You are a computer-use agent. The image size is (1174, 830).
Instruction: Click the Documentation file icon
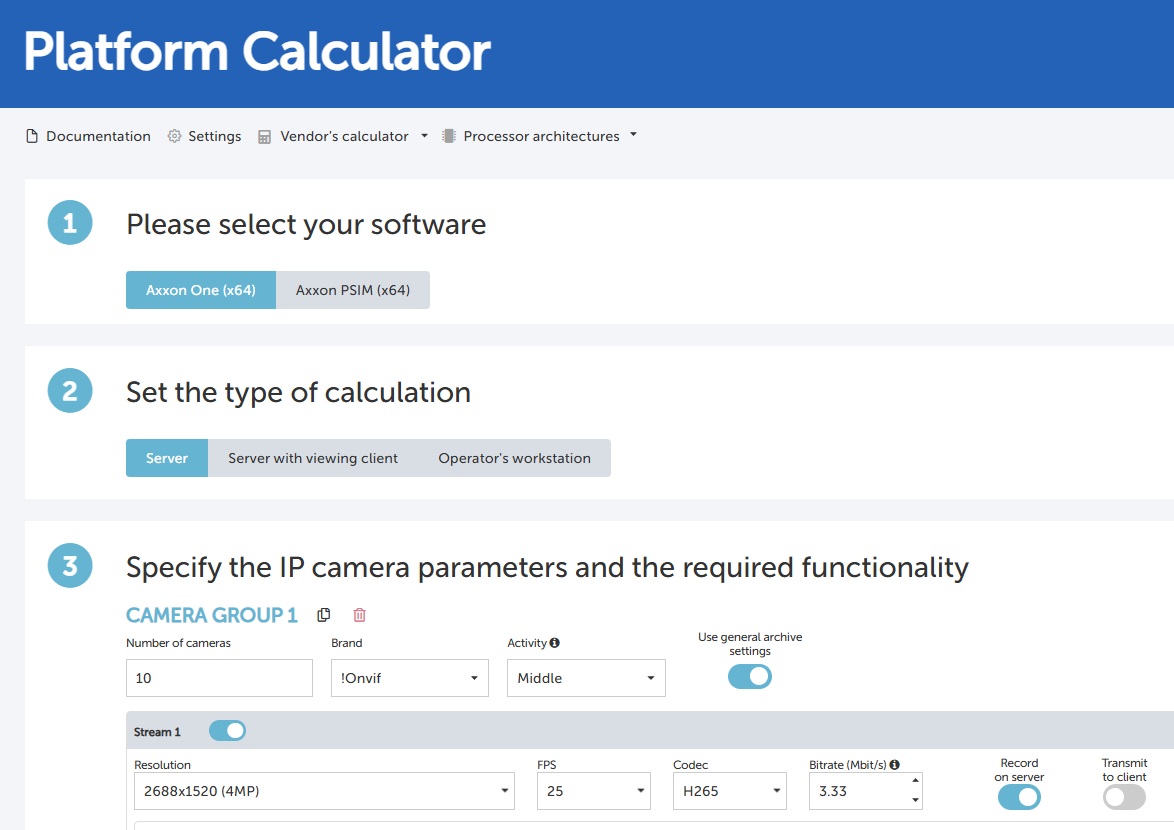(32, 136)
